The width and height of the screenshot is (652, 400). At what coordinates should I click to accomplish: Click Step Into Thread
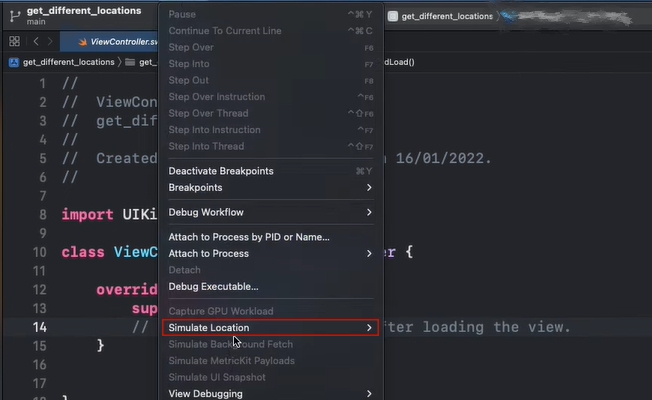(x=270, y=146)
